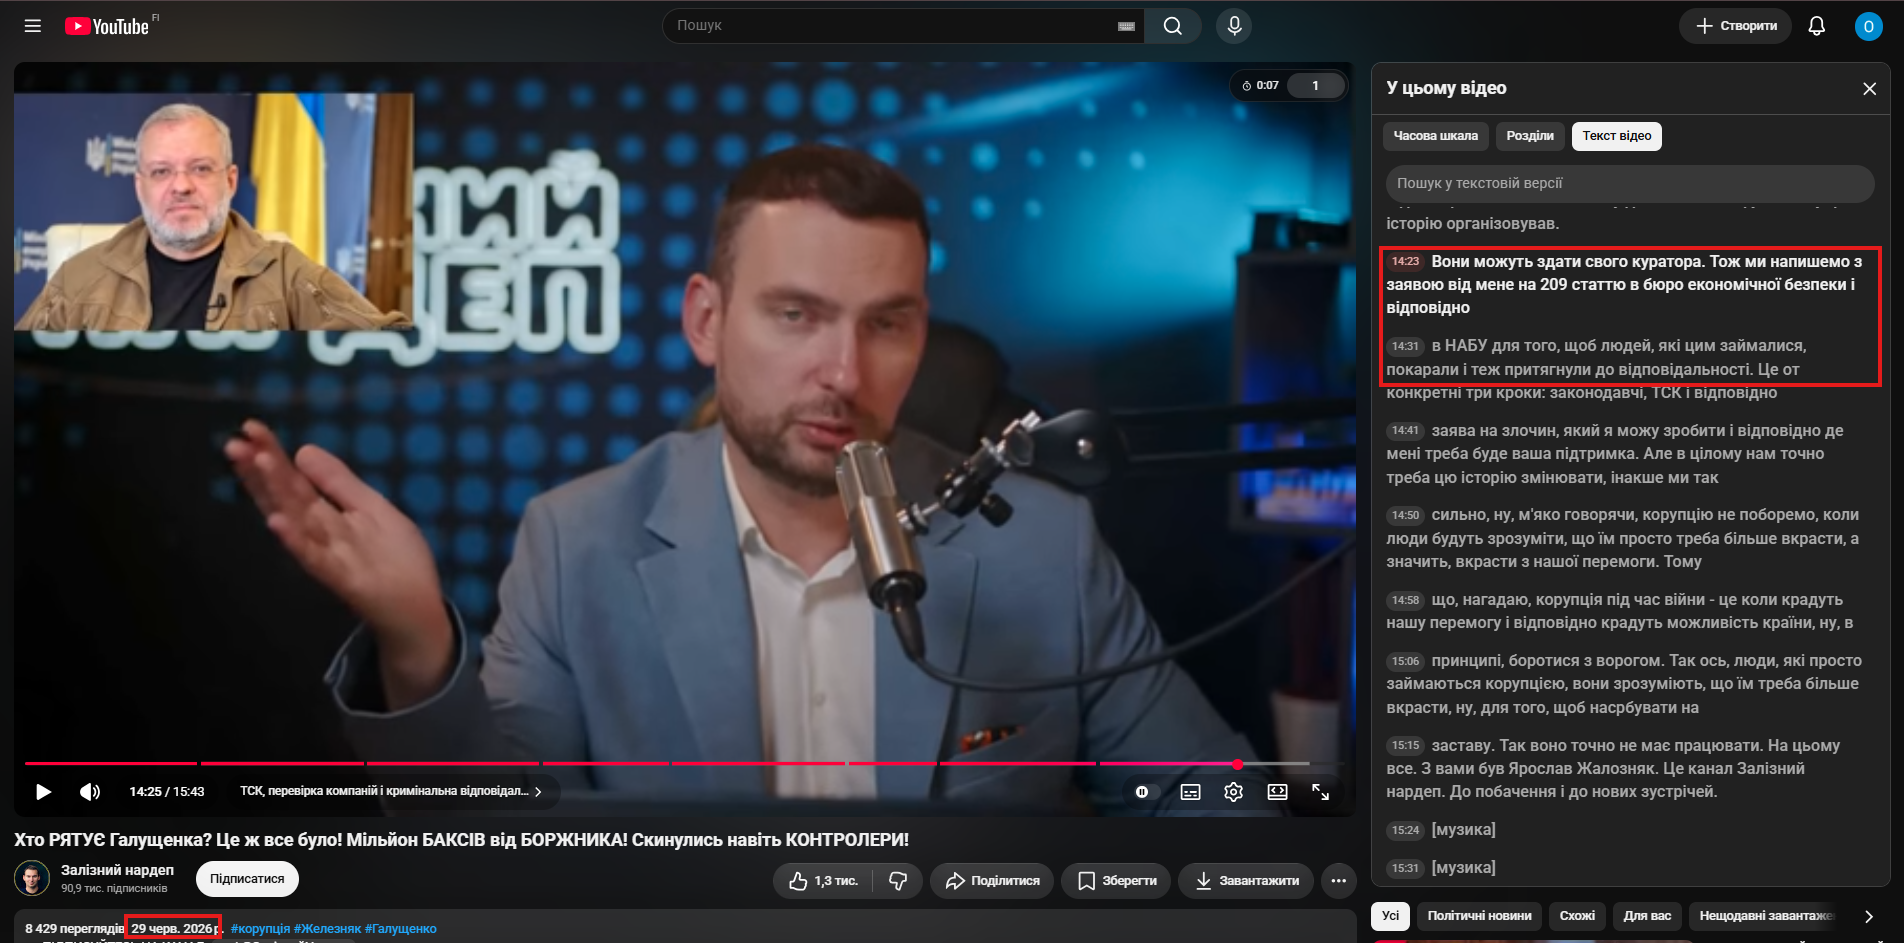Open the Створити create menu
The width and height of the screenshot is (1904, 943).
(x=1735, y=26)
